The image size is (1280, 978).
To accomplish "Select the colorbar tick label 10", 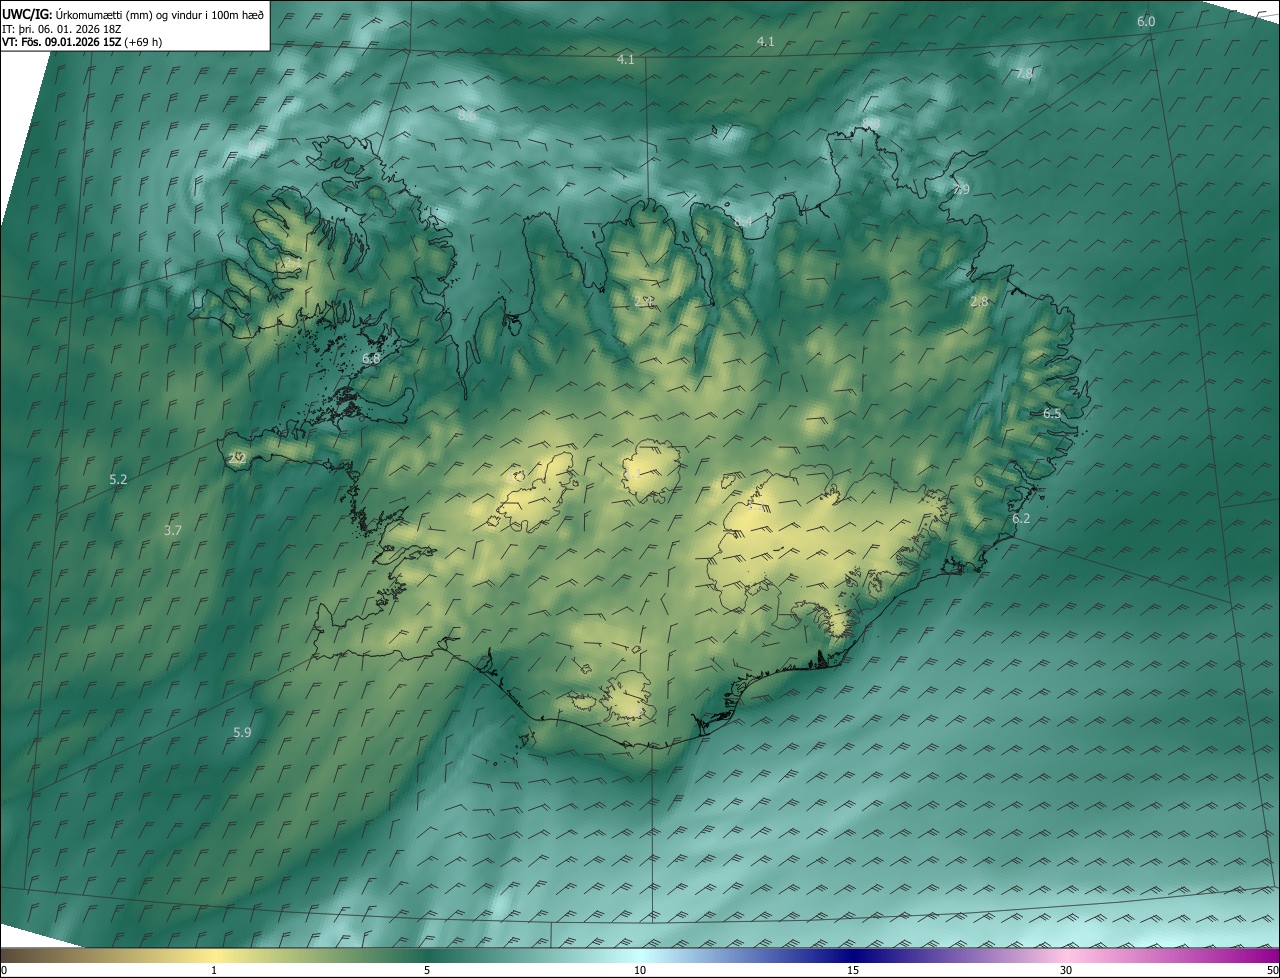I will [640, 970].
